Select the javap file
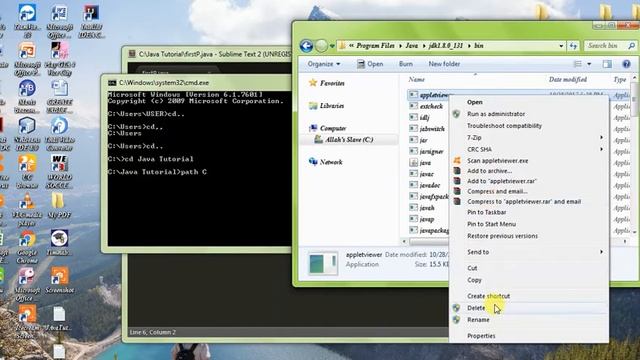Screen dimensions: 640x360 pos(422,219)
